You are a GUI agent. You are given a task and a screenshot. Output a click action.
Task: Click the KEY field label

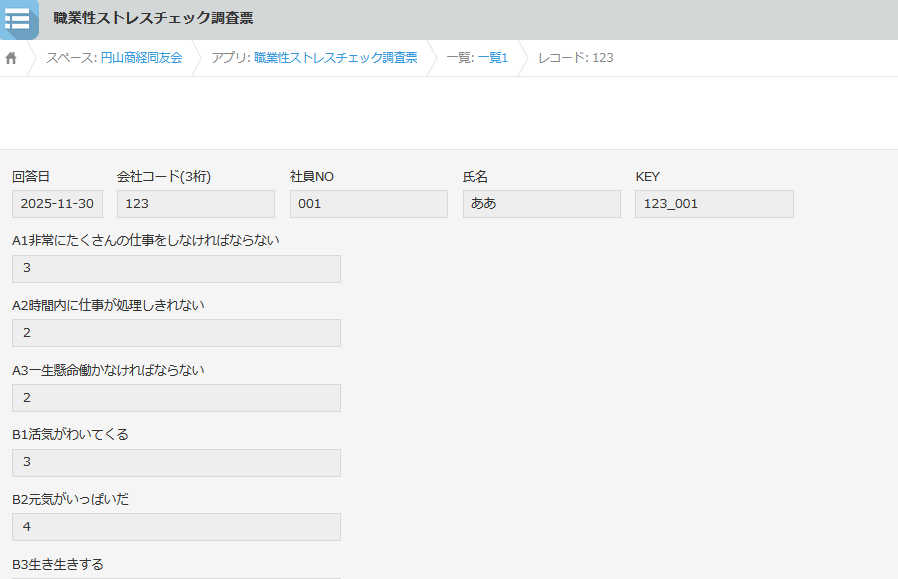point(647,177)
